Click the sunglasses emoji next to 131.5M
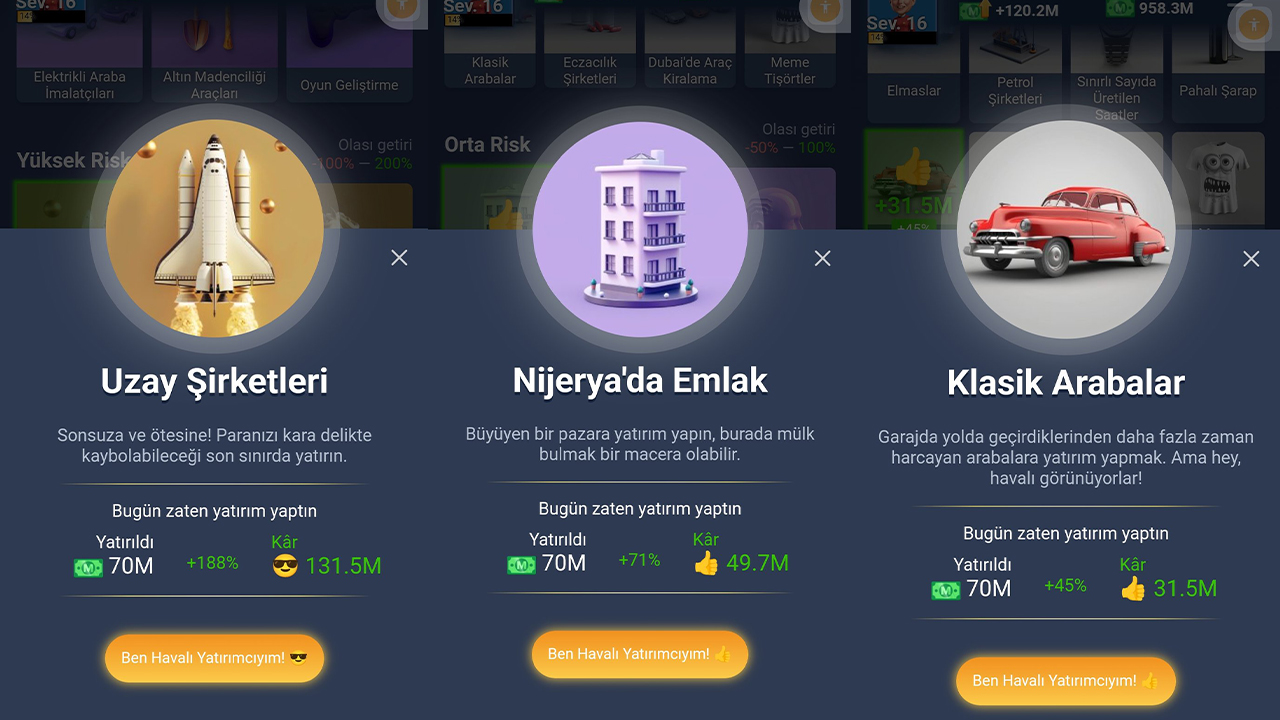The image size is (1280, 720). 285,566
